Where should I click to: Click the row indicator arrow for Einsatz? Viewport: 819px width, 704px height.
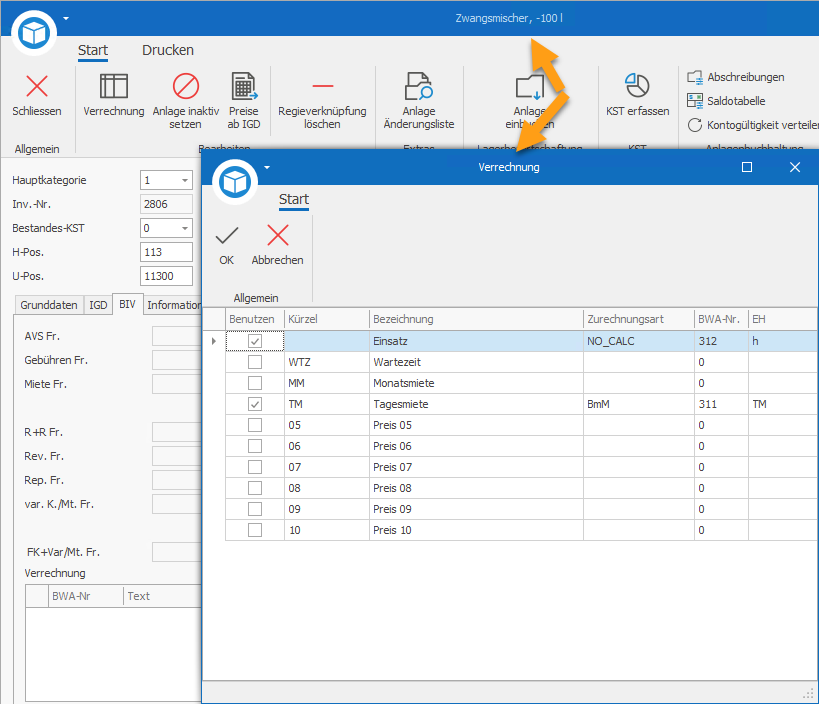tap(214, 341)
